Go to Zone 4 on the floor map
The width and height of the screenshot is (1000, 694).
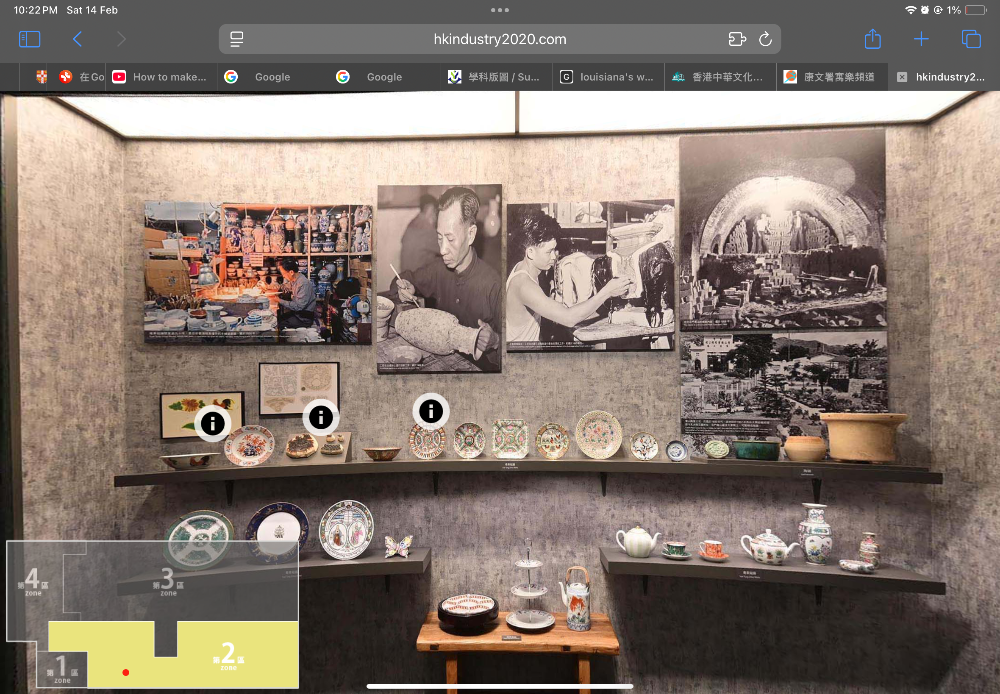(33, 580)
